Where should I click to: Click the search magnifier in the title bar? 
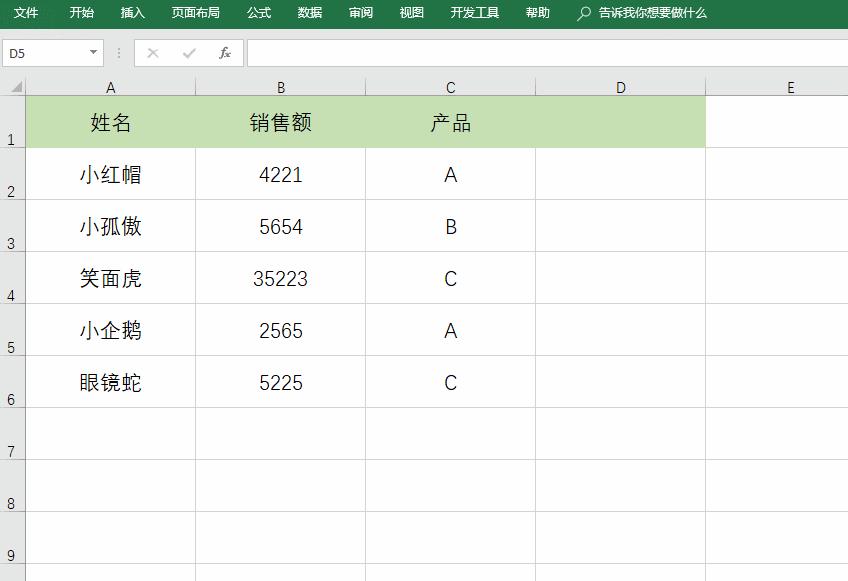coord(581,13)
